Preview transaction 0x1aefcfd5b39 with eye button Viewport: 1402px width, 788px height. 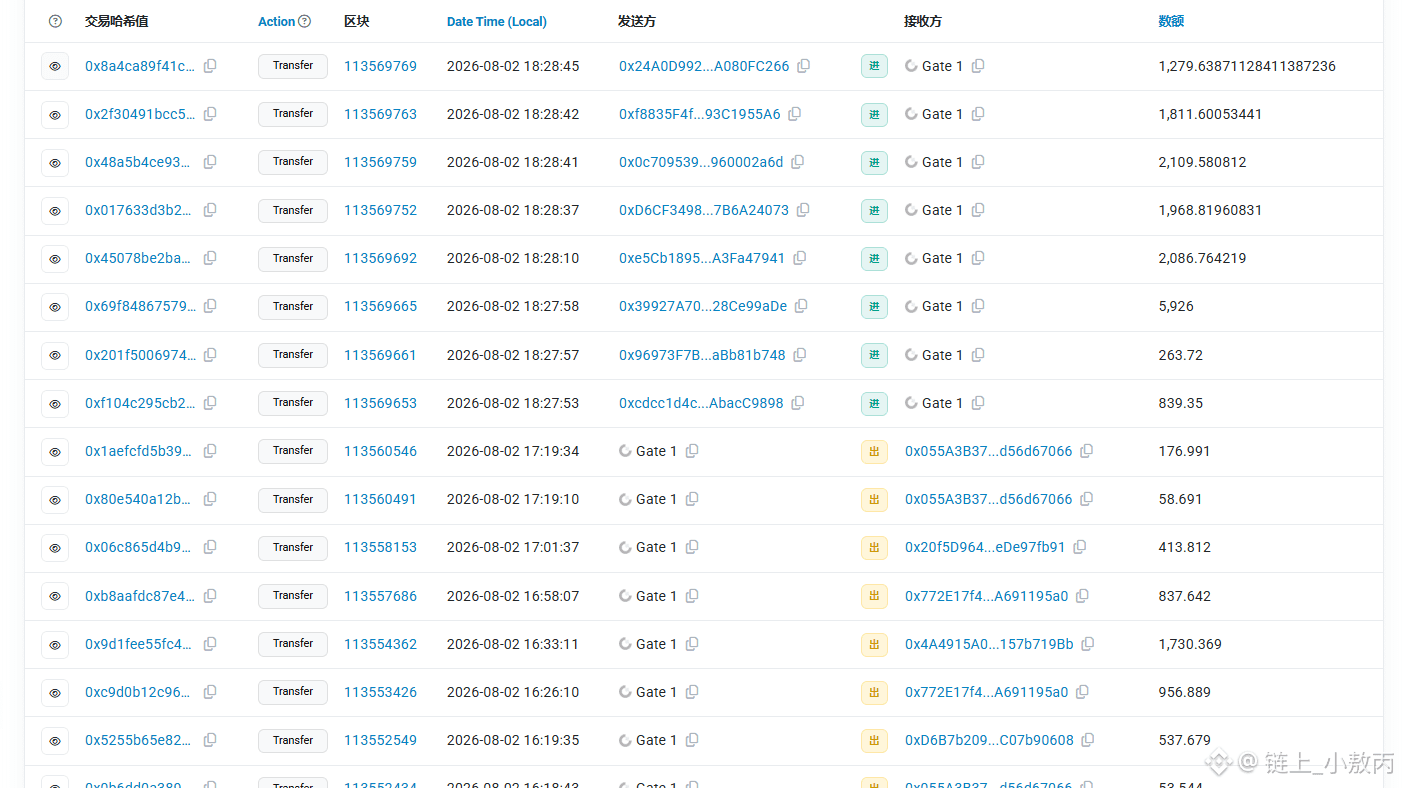point(55,451)
